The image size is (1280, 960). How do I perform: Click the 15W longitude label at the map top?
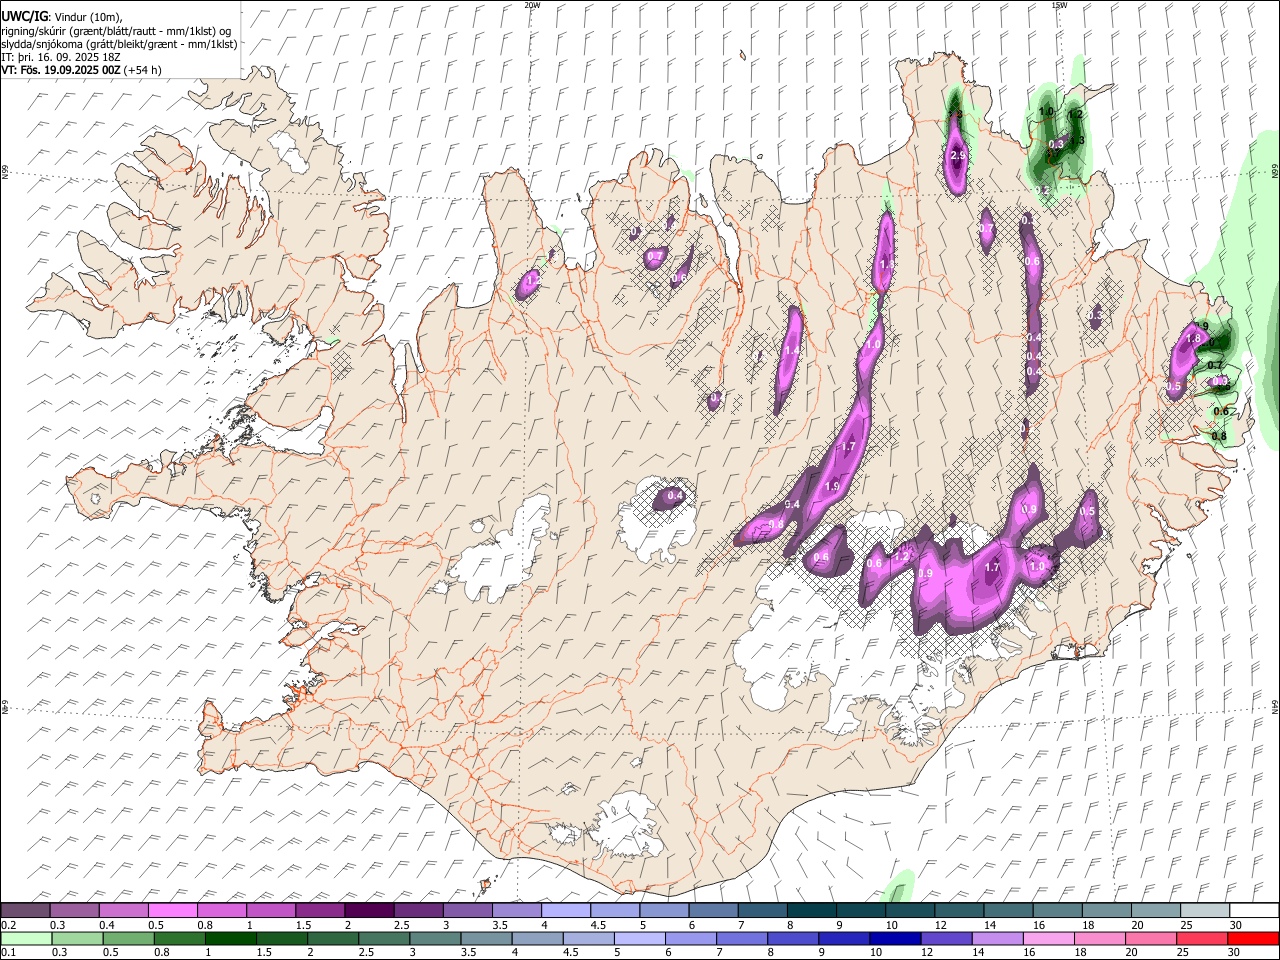coord(1059,5)
